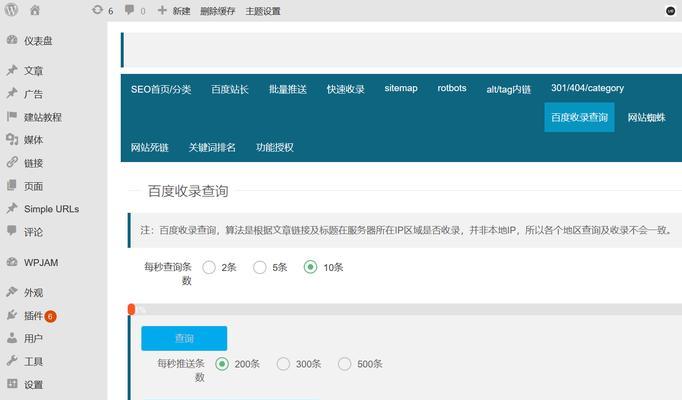The width and height of the screenshot is (682, 400).
Task: Click the 广告 pin icon
Action: tap(12, 93)
